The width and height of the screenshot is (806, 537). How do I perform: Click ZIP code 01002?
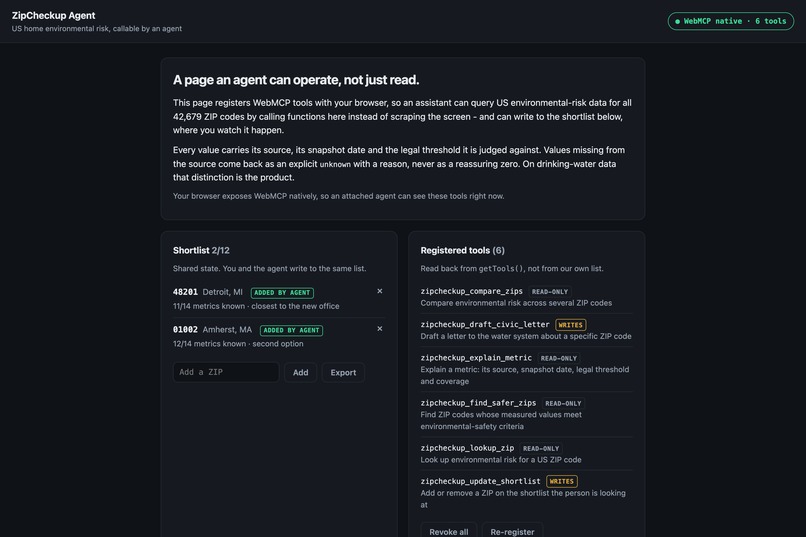pos(185,329)
